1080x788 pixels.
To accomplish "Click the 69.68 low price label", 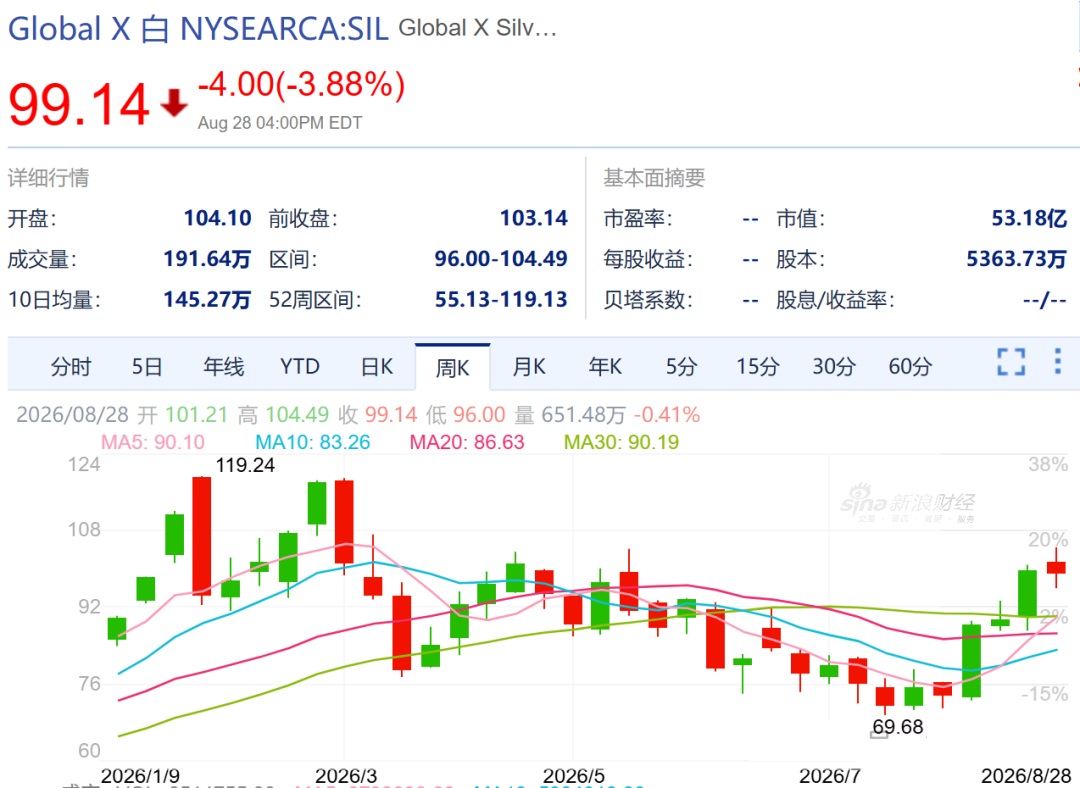I will tap(897, 727).
